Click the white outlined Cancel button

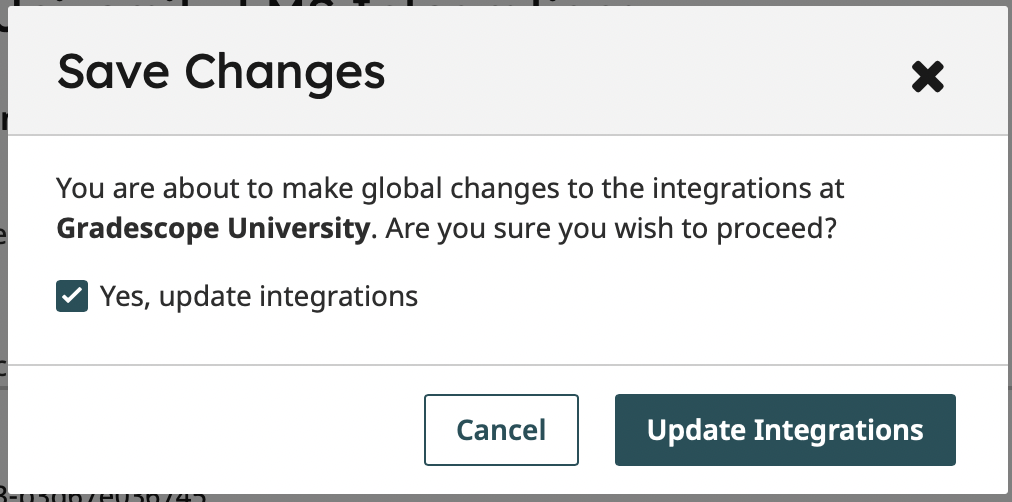501,430
